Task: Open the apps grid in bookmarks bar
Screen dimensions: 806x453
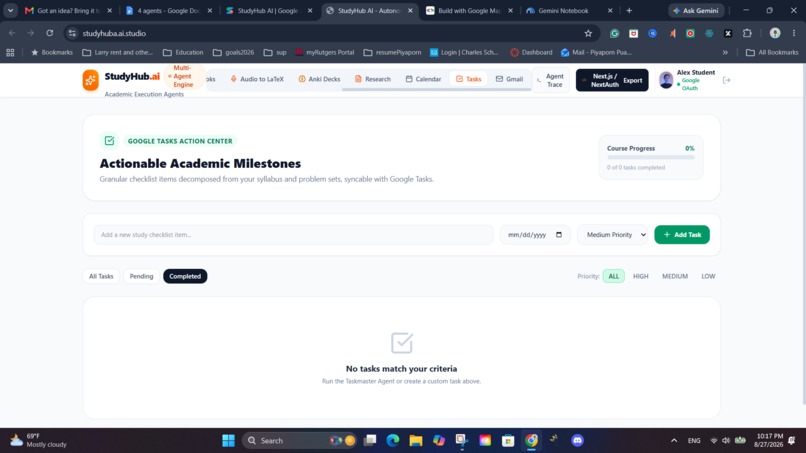Action: coord(10,52)
